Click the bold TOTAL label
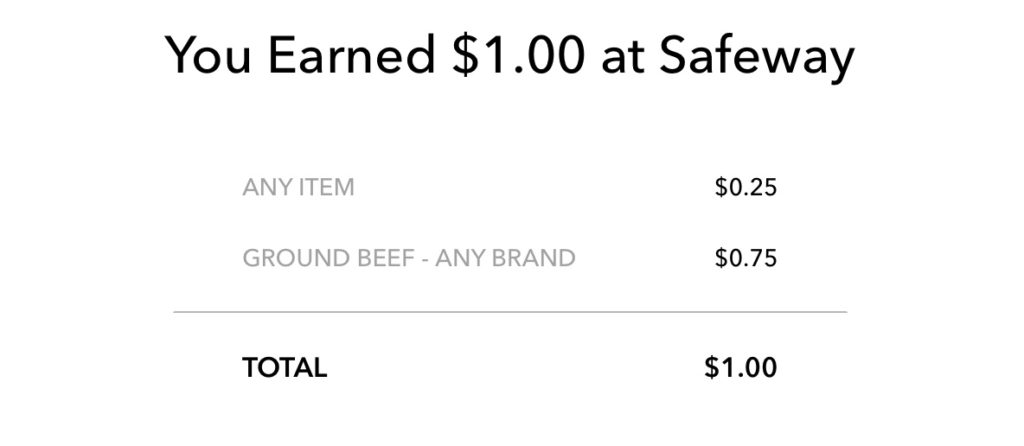This screenshot has width=1024, height=446. point(284,368)
